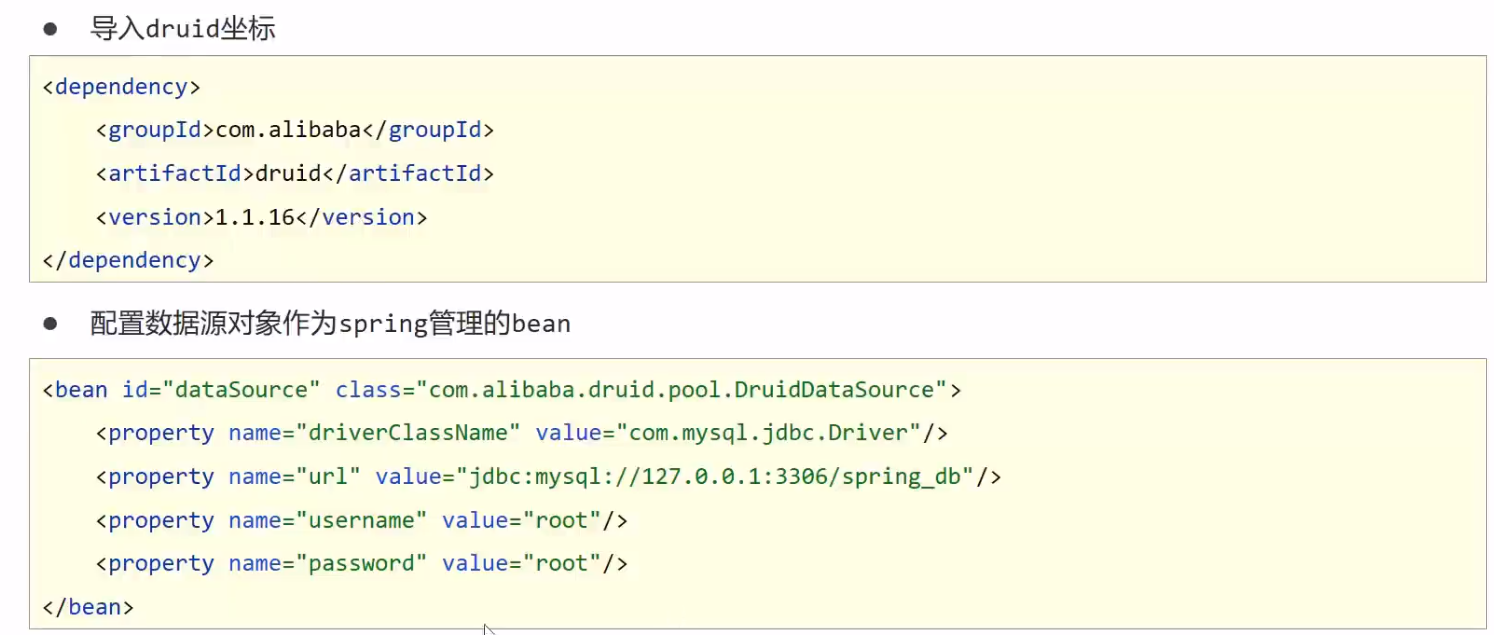Click the opening dependency tag
This screenshot has height=635, width=1494.
point(121,87)
